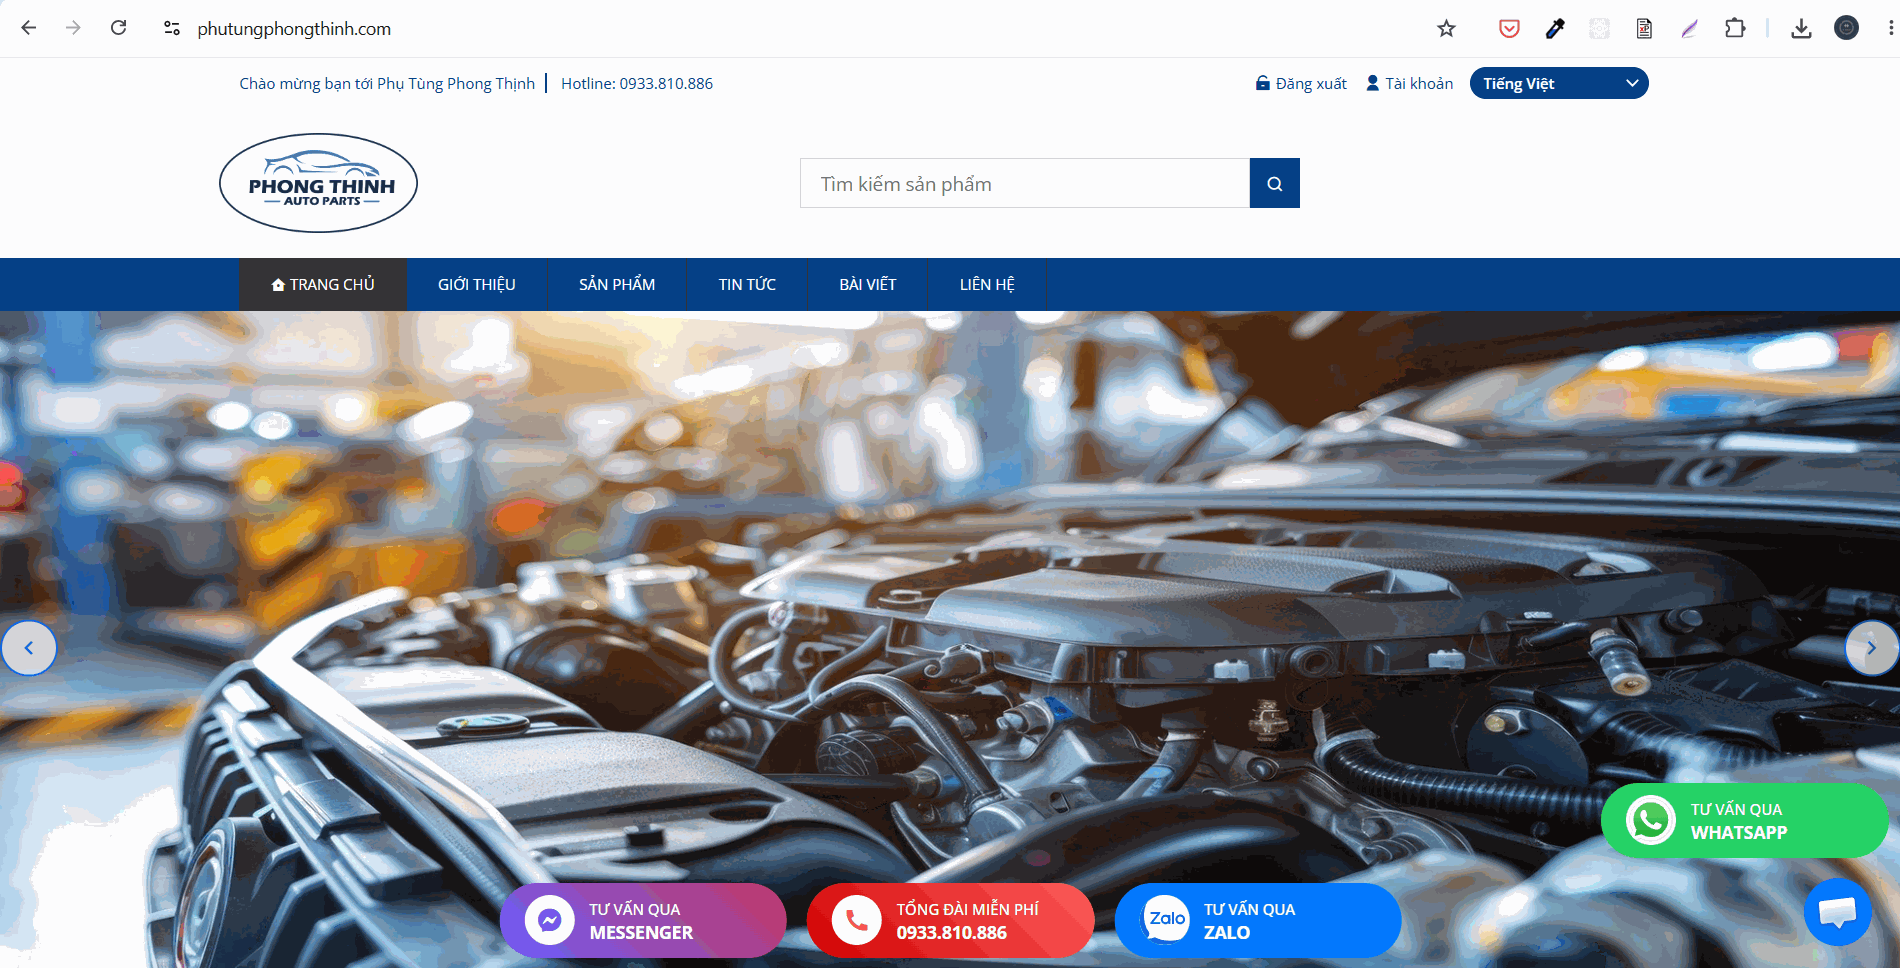
Task: Click the purple feather extension icon
Action: coord(1690,28)
